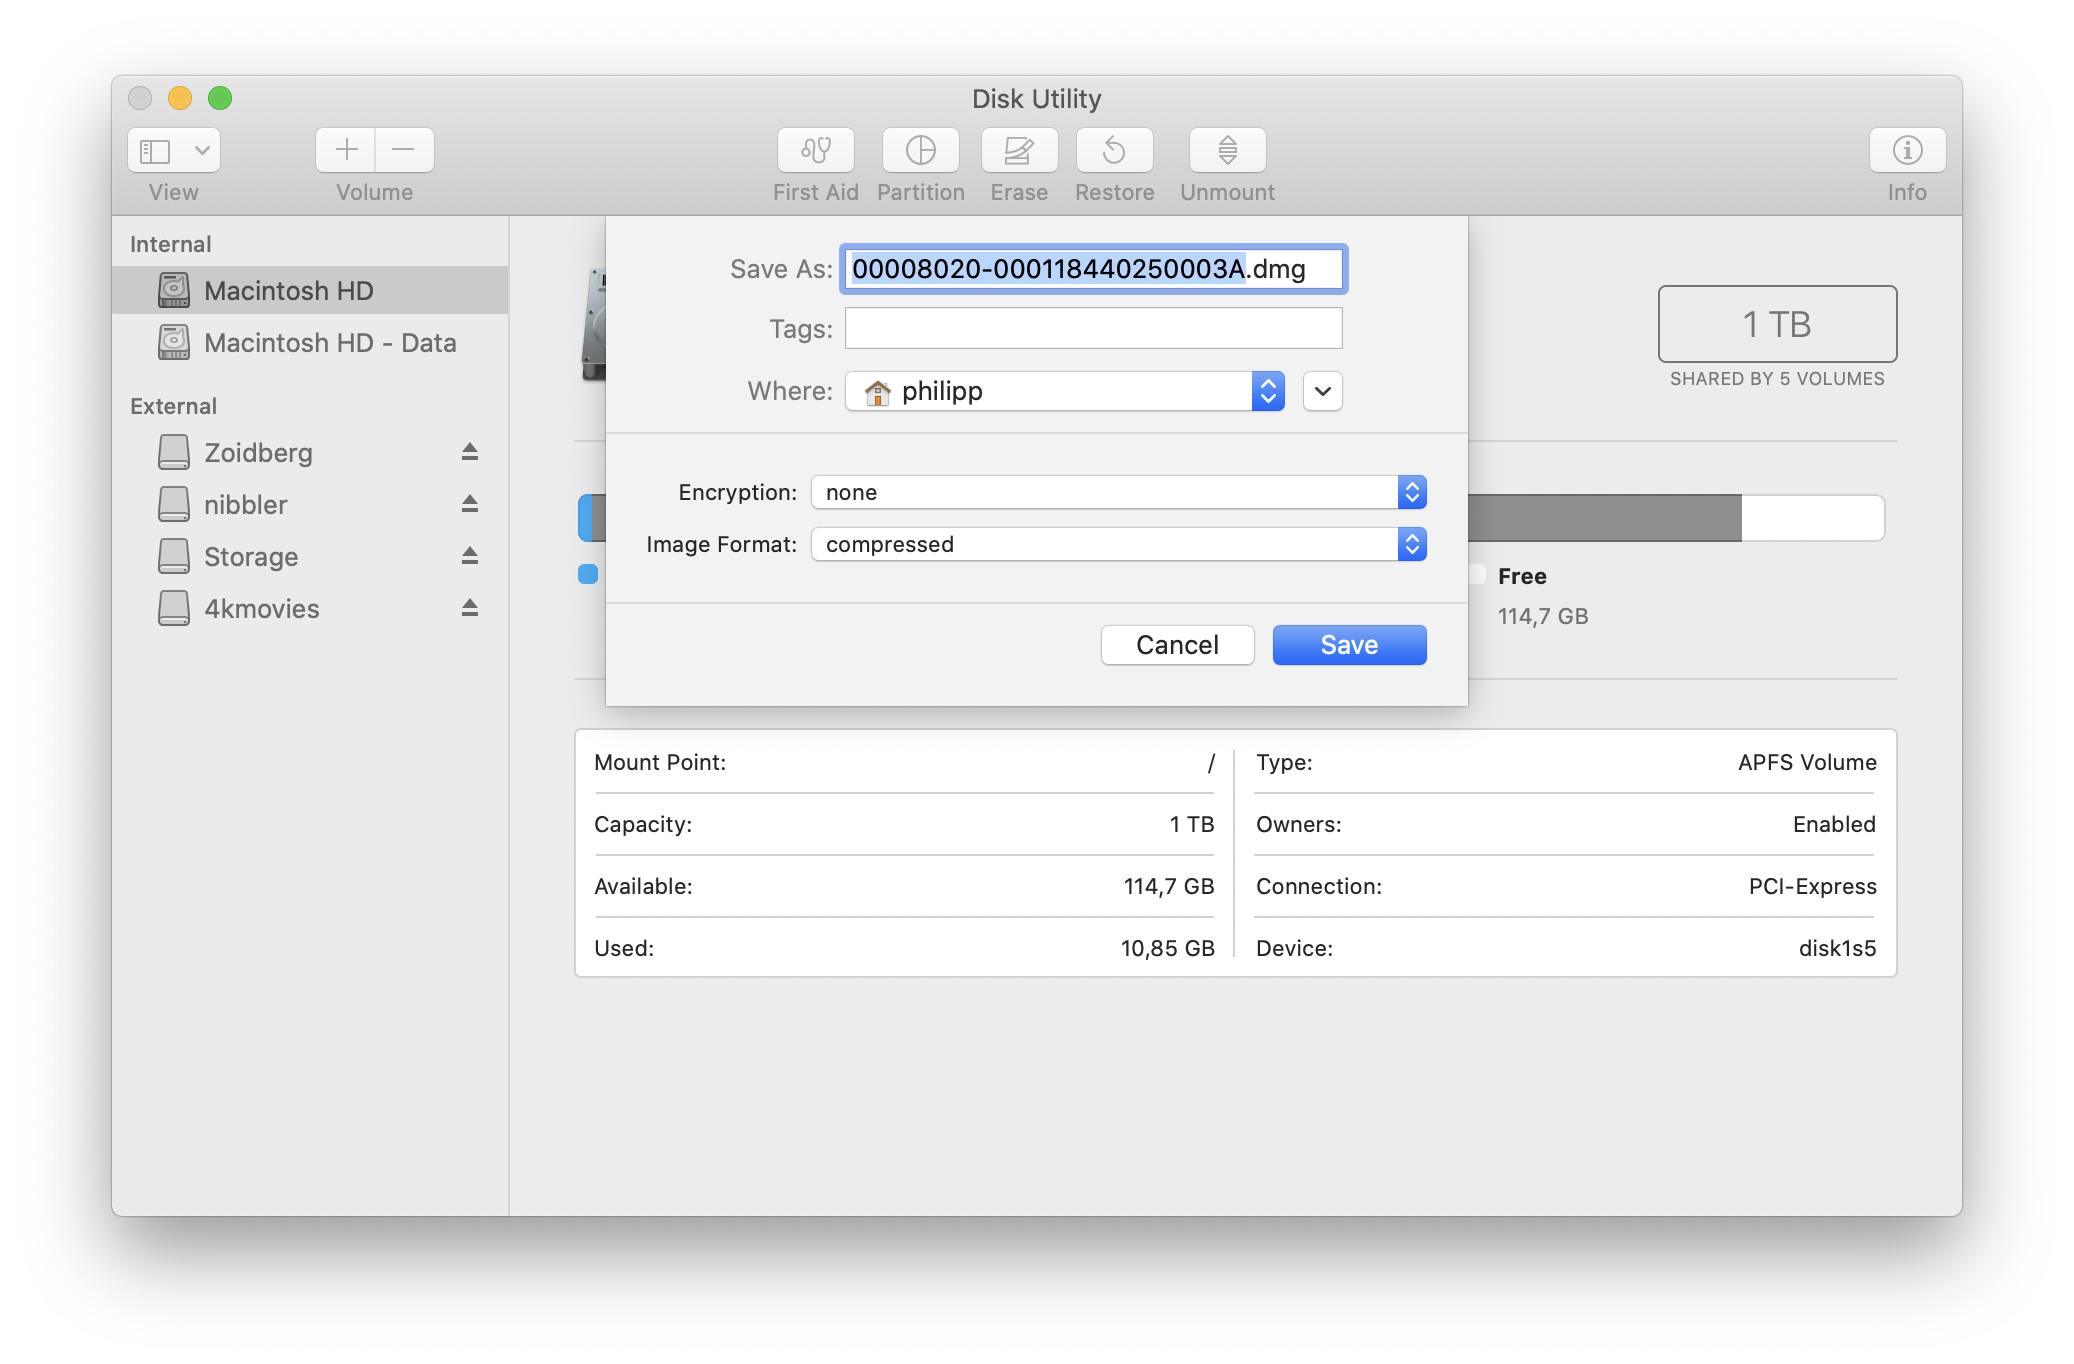Click the Macintosh HD drive icon in sidebar
The width and height of the screenshot is (2074, 1364).
[x=174, y=290]
